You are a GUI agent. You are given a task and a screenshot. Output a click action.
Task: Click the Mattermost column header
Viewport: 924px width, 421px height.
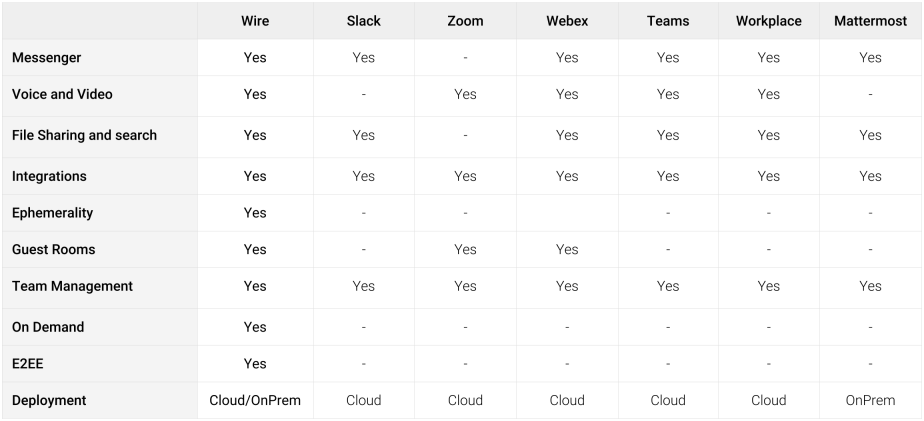click(870, 21)
